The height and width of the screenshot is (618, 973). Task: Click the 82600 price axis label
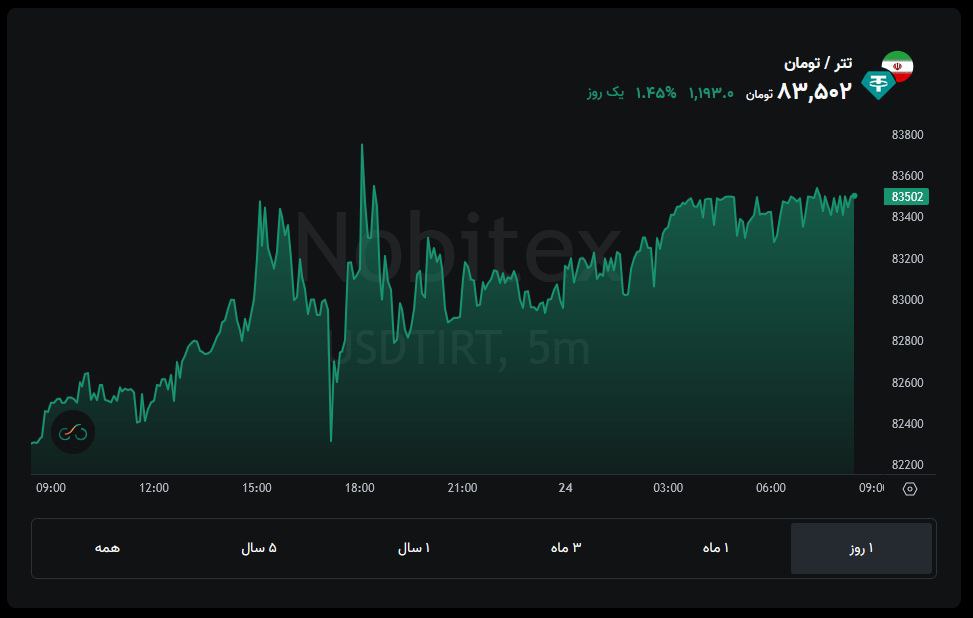pyautogui.click(x=907, y=382)
